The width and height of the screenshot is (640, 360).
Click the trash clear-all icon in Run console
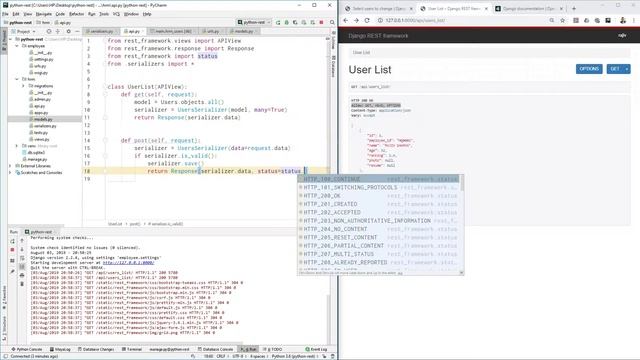click(22, 284)
